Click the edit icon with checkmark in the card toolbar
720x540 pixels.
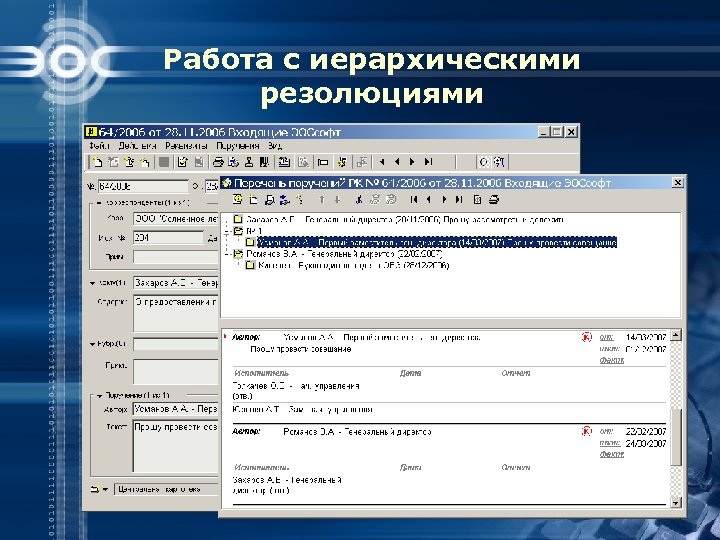pyautogui.click(x=183, y=162)
